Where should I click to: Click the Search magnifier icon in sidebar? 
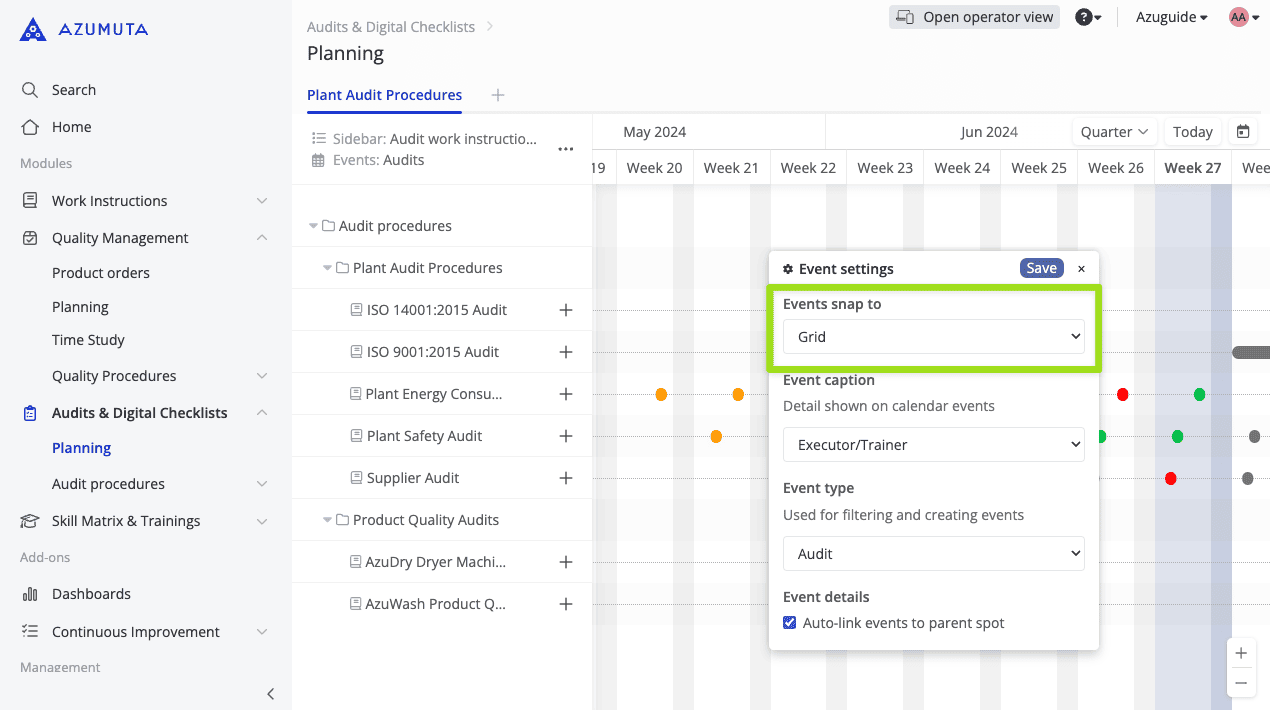(x=30, y=90)
